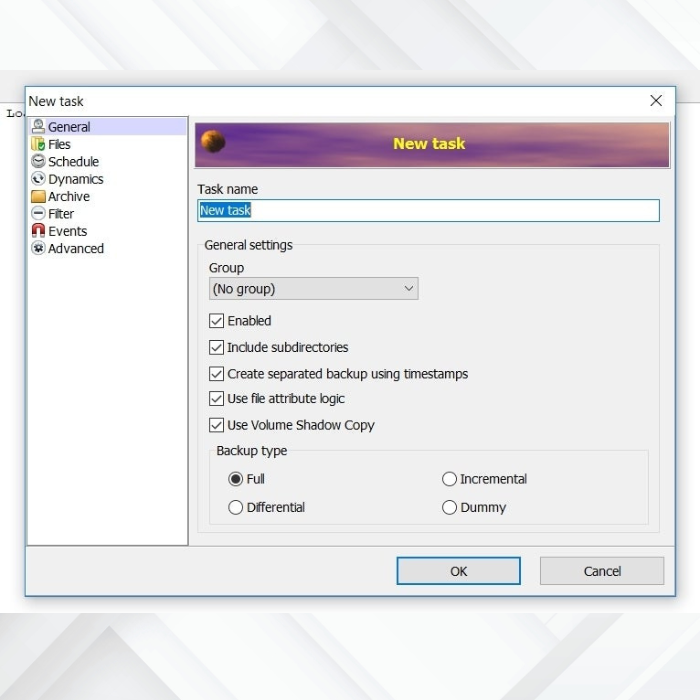
Task: Select Differential backup type
Action: pyautogui.click(x=235, y=507)
